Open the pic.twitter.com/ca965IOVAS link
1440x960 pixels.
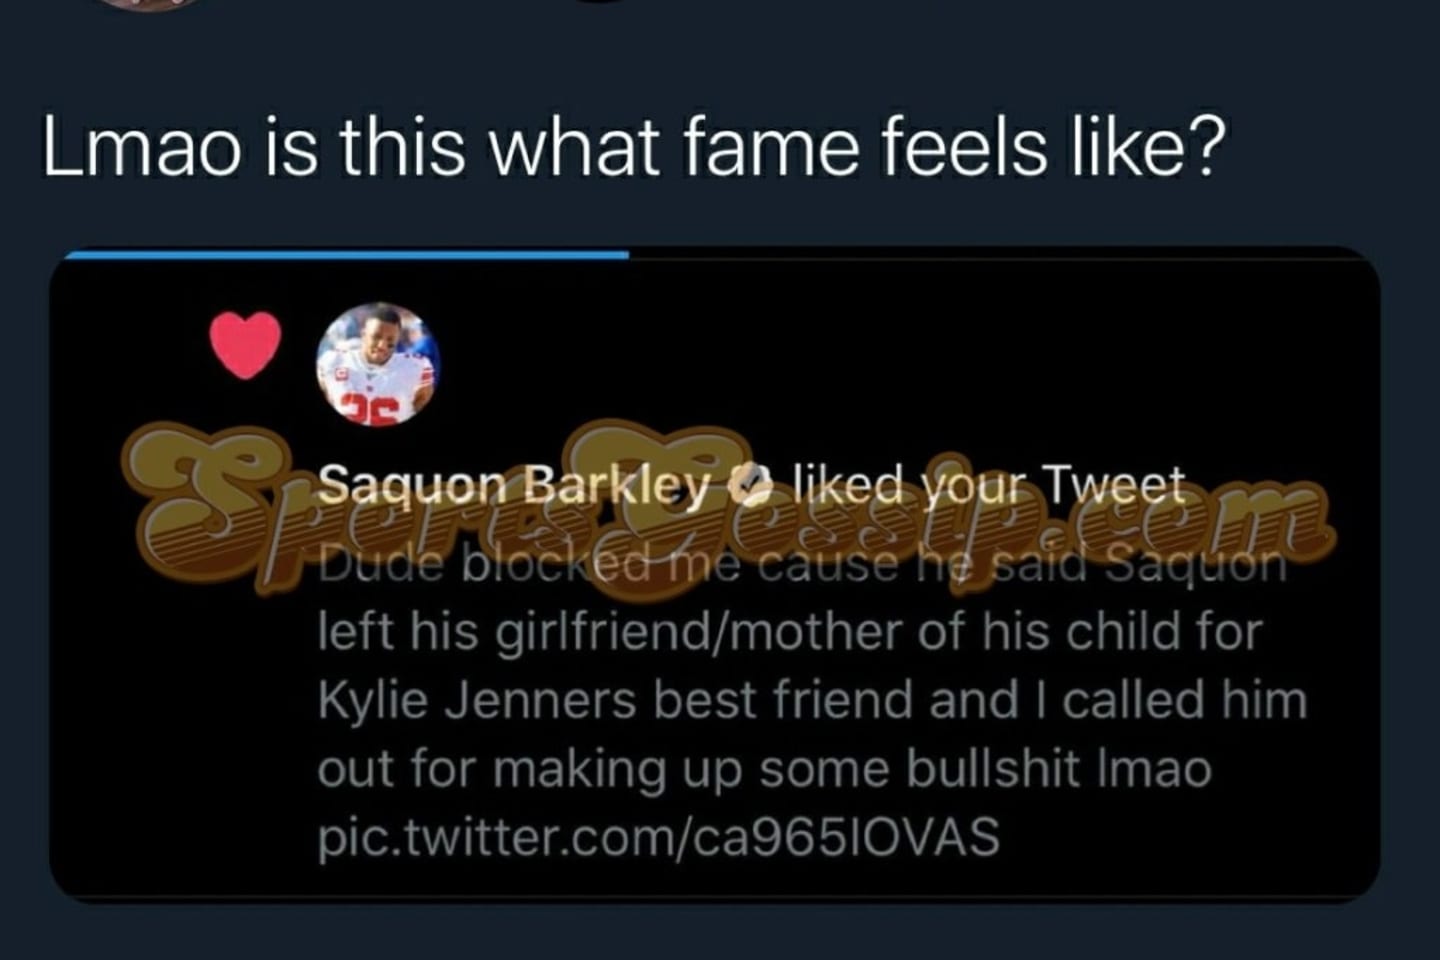point(658,836)
